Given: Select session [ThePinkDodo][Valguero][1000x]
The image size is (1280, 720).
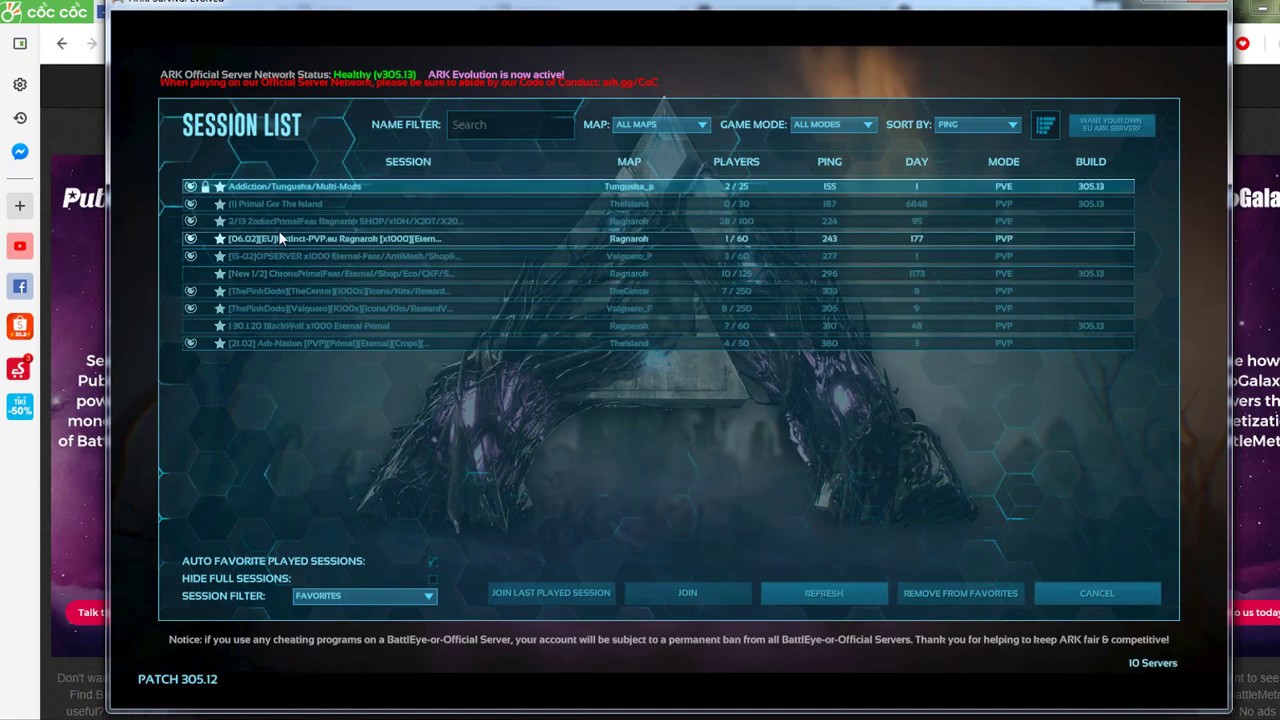Looking at the screenshot, I should click(658, 308).
